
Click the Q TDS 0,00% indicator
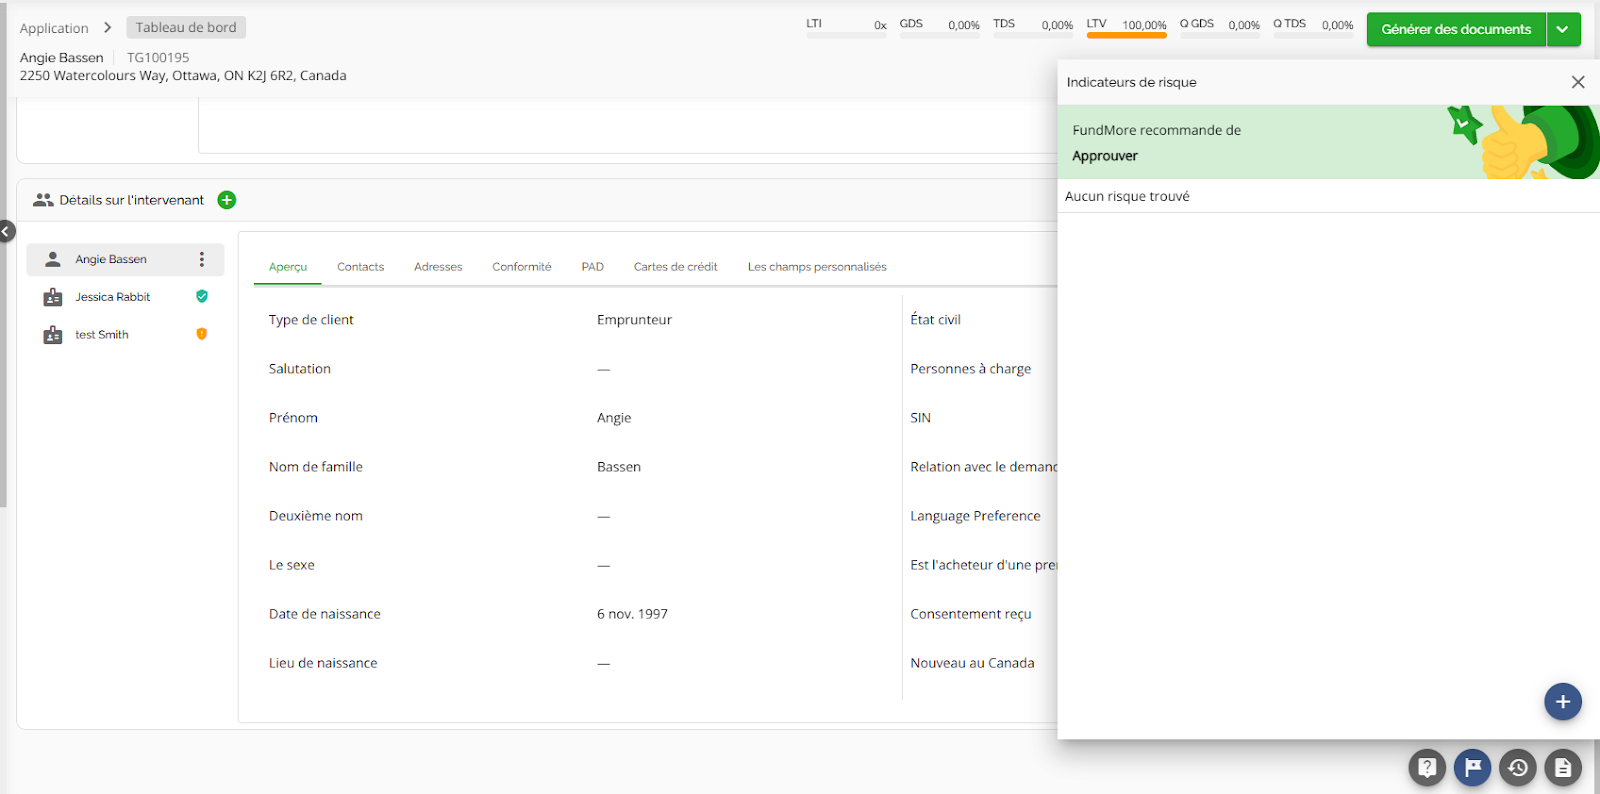click(1313, 27)
